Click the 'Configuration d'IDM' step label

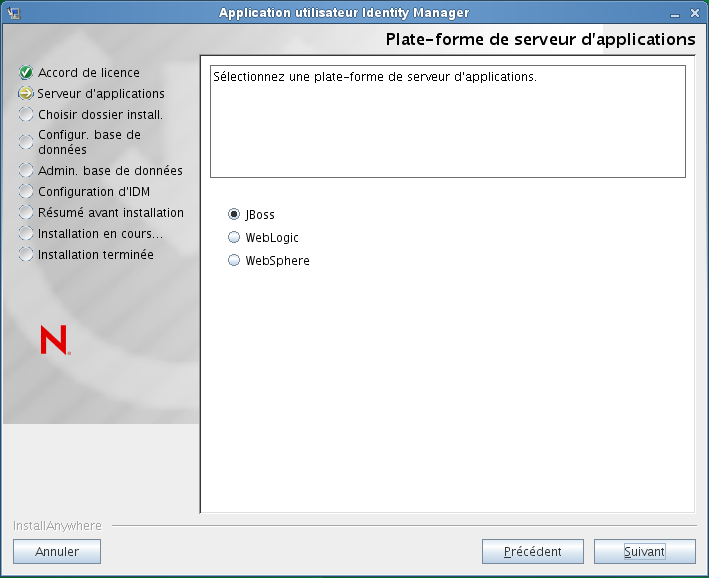[x=94, y=192]
